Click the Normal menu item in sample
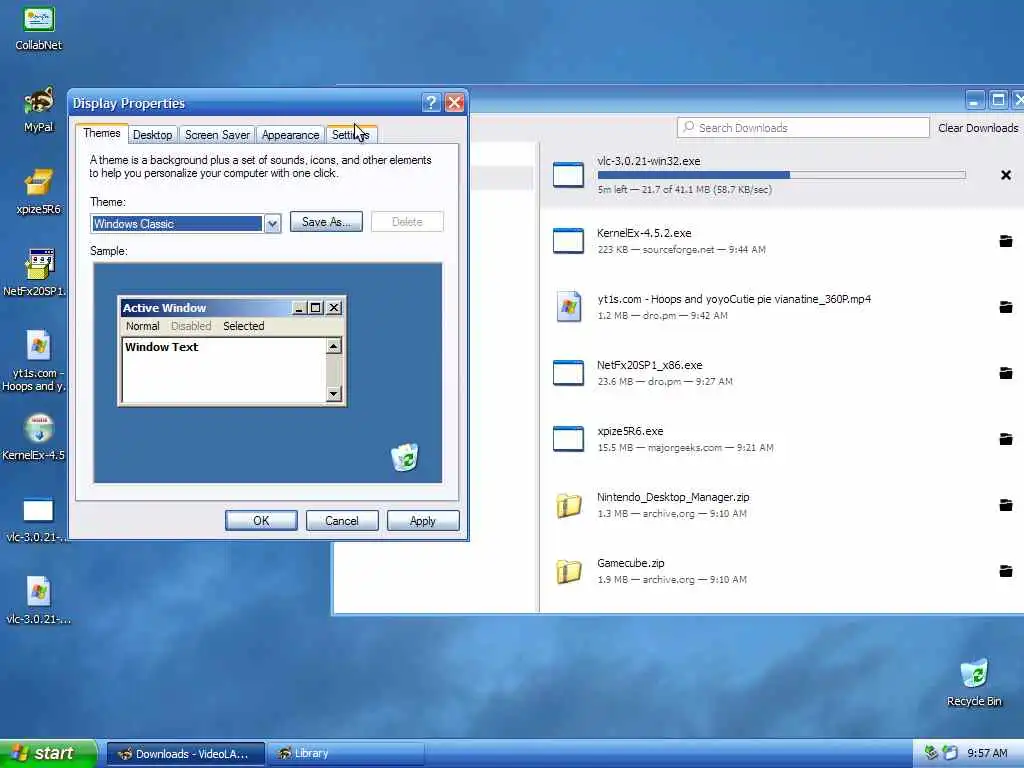 pyautogui.click(x=142, y=326)
